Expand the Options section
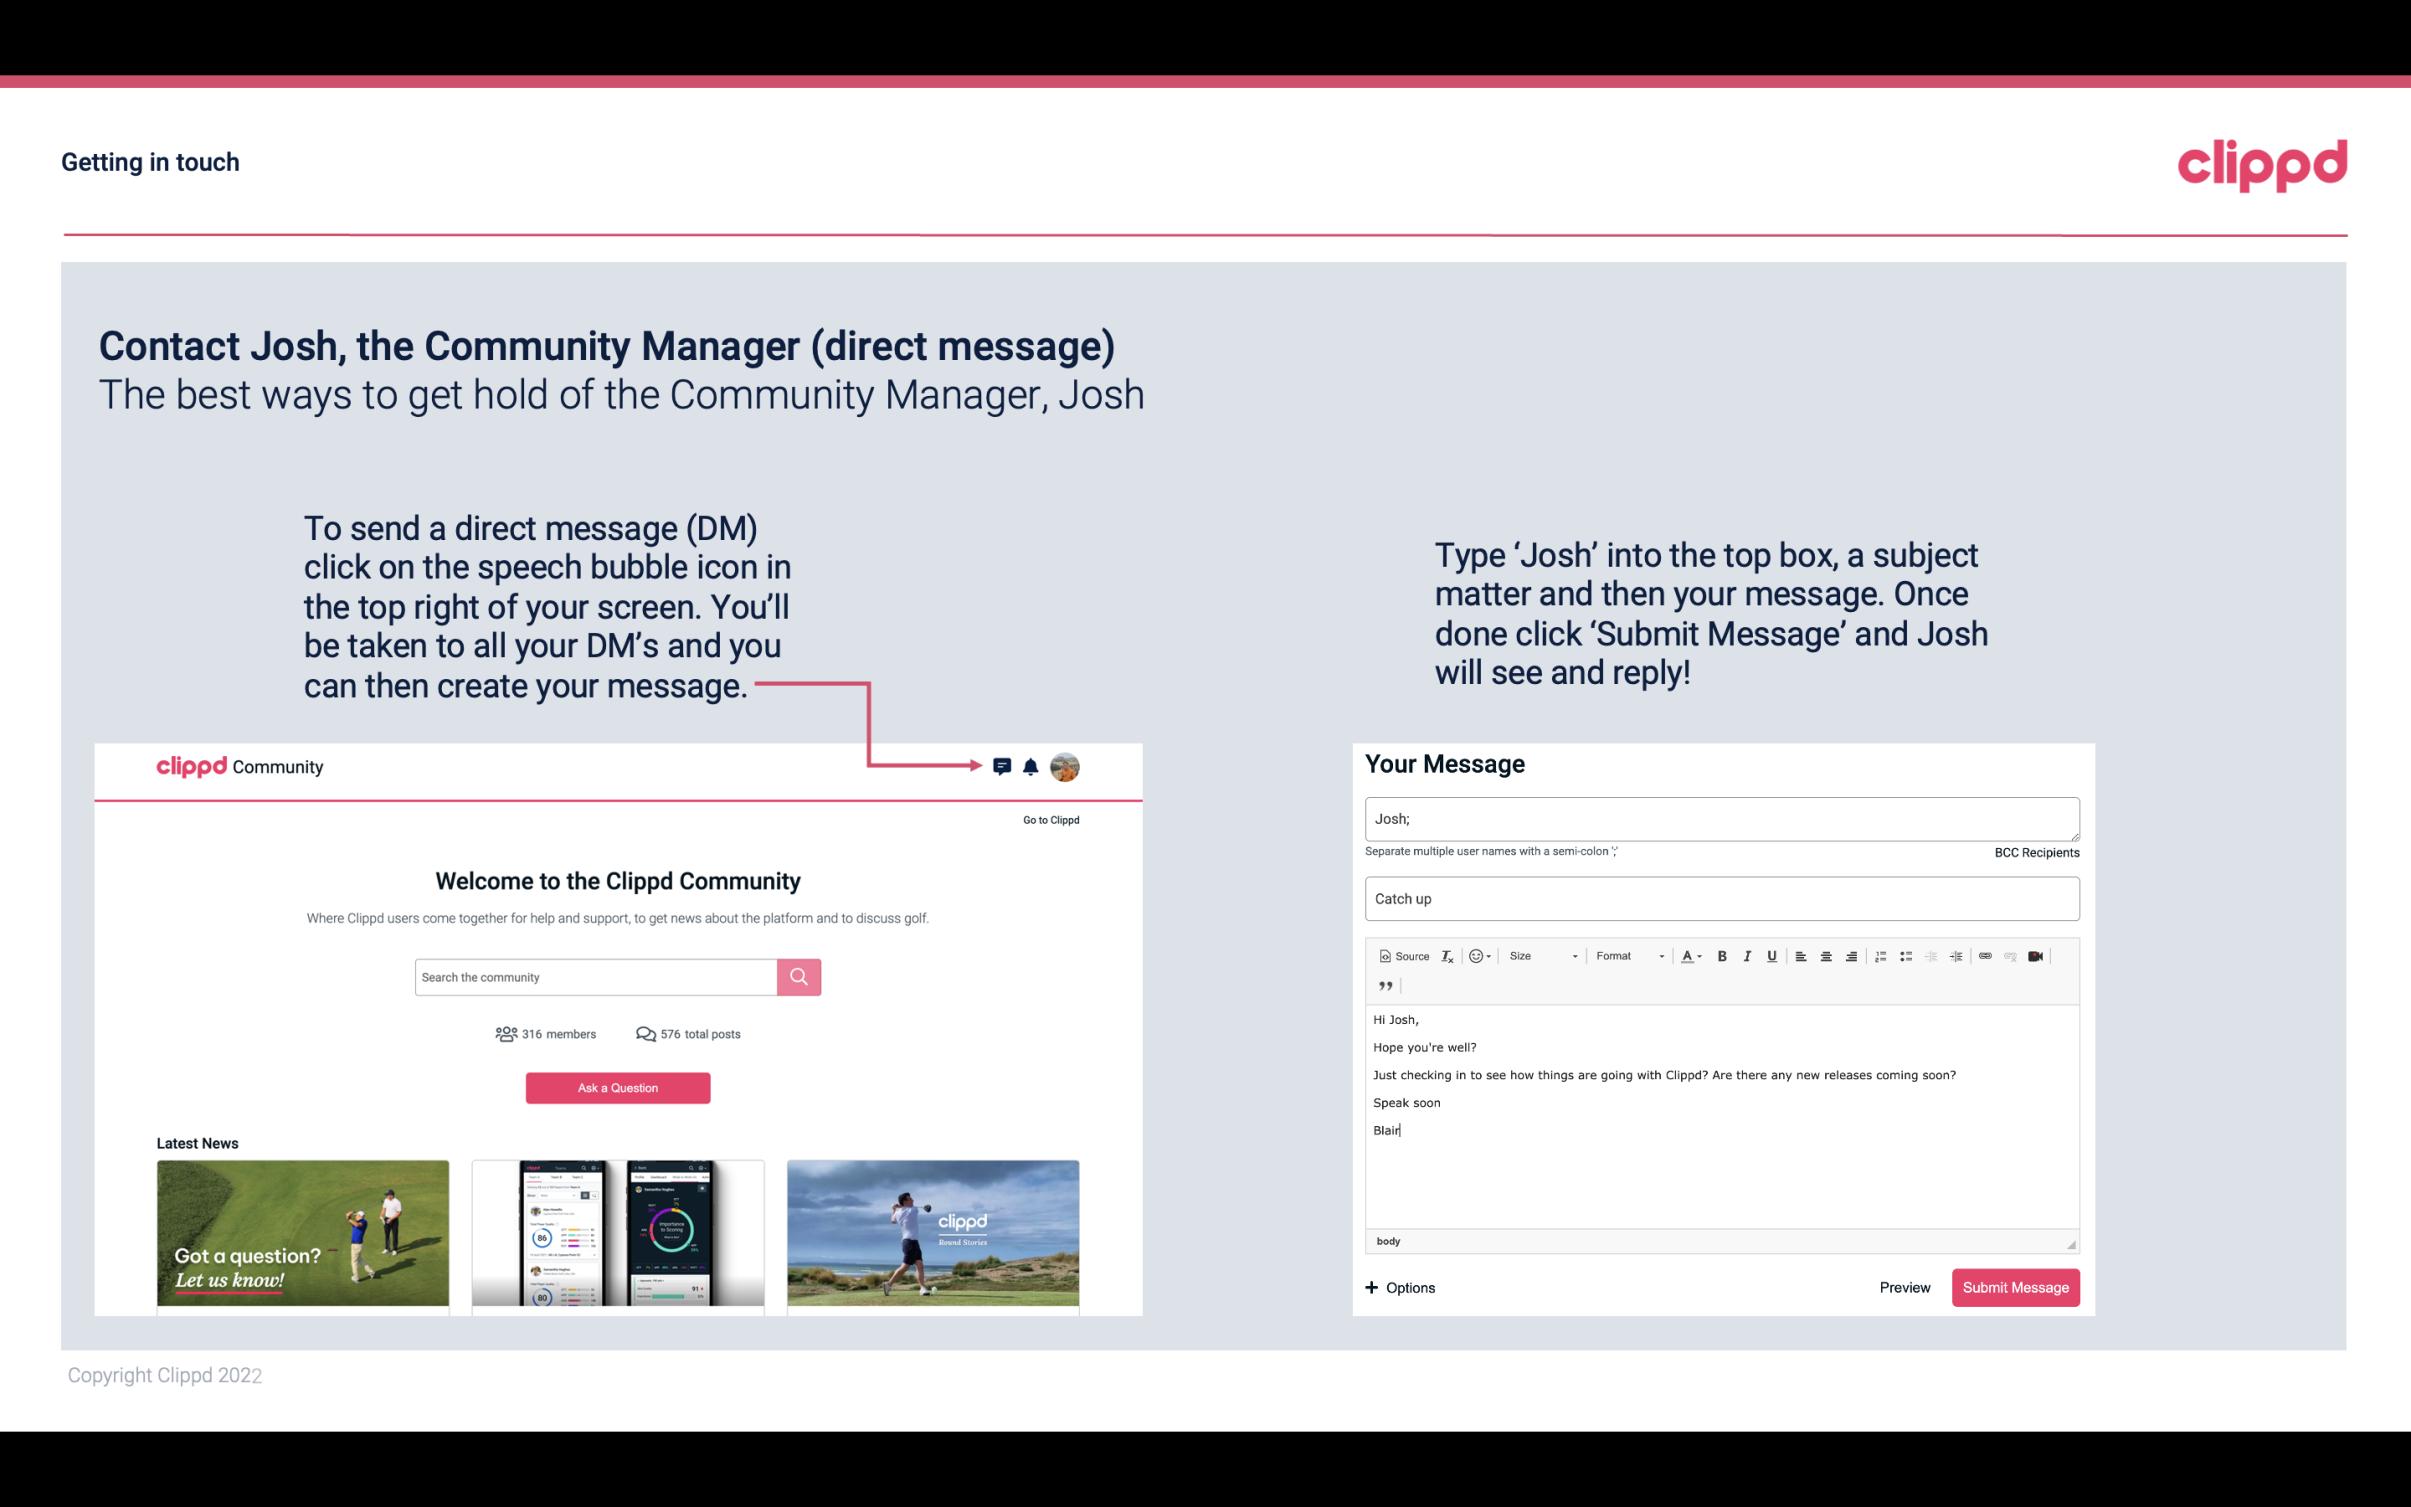The width and height of the screenshot is (2411, 1507). pyautogui.click(x=1399, y=1287)
